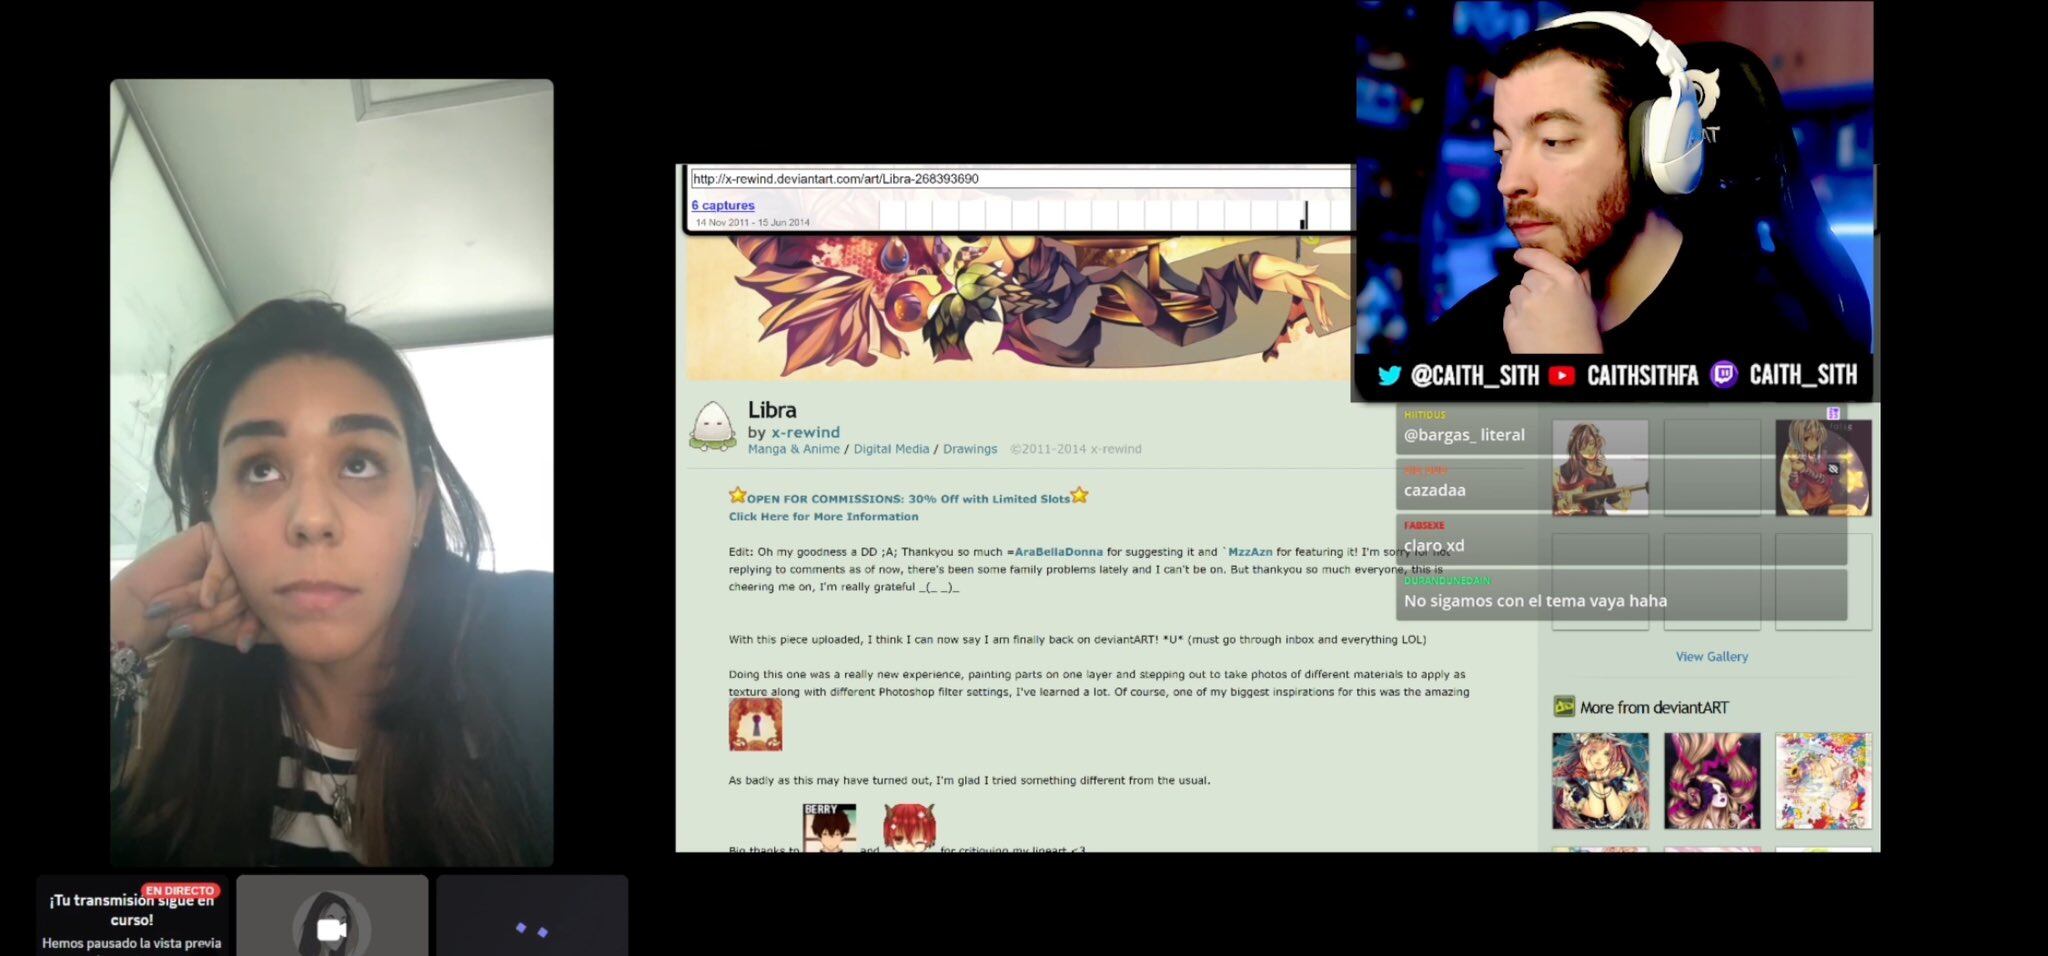The image size is (2048, 956).
Task: Click the camera icon on participant tile
Action: click(331, 929)
